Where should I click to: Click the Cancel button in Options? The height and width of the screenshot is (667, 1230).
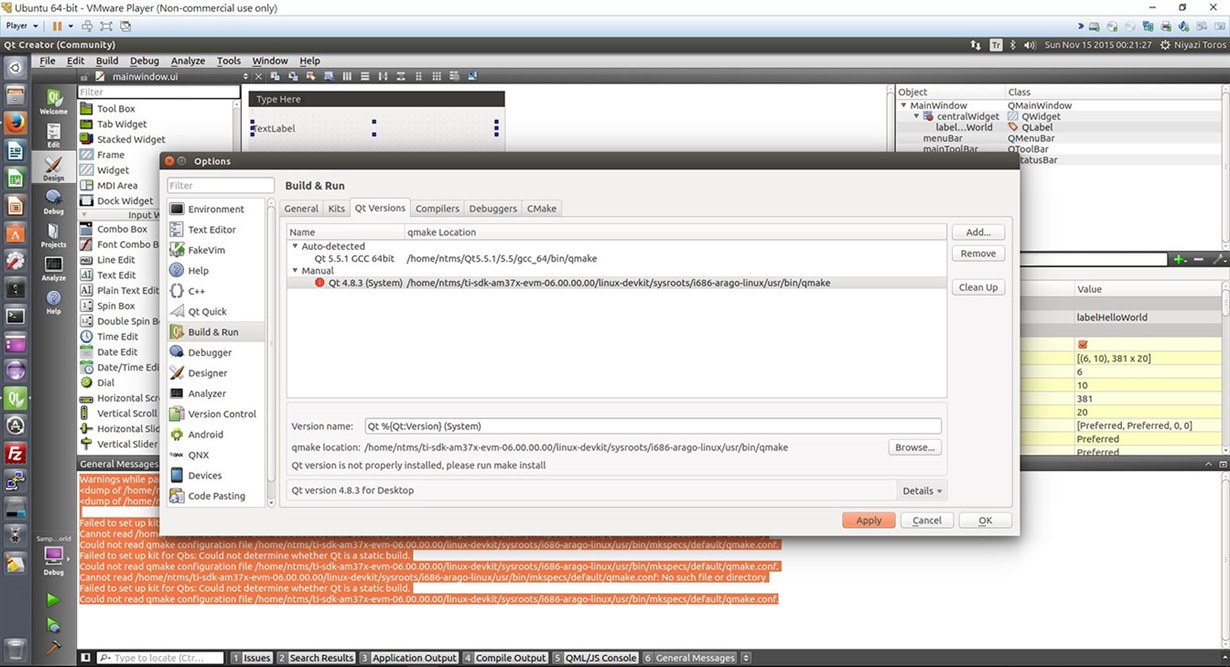[927, 520]
